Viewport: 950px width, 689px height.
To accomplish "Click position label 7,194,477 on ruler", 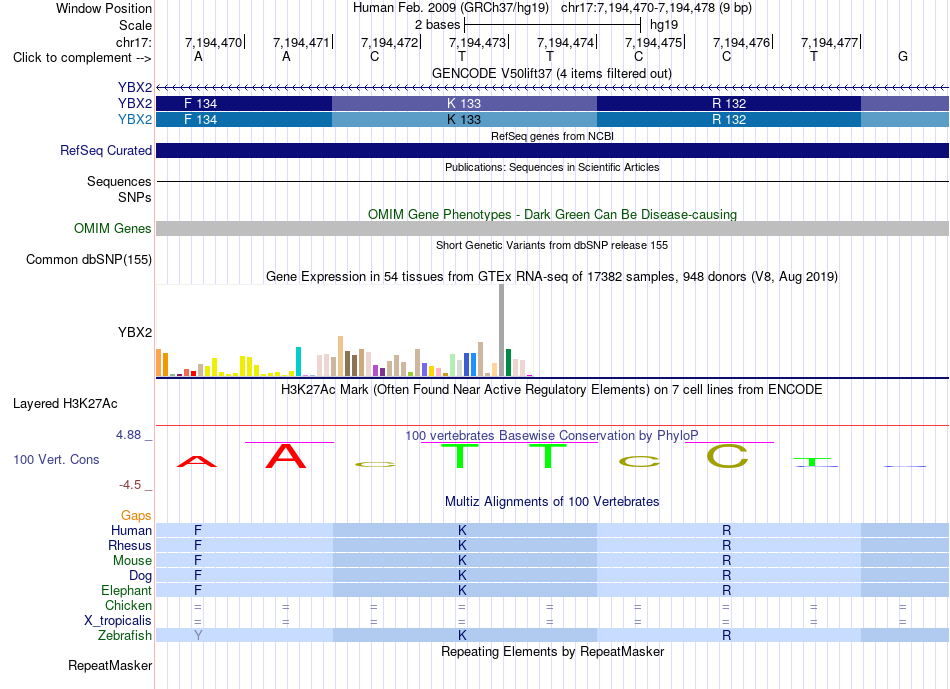I will pos(829,42).
